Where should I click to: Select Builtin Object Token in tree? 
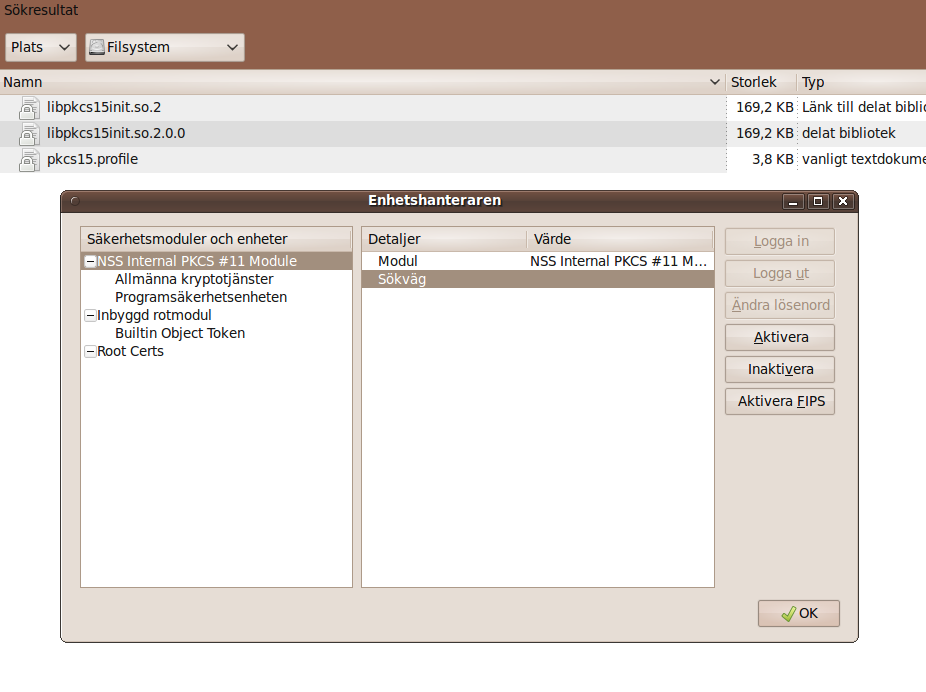[x=180, y=333]
